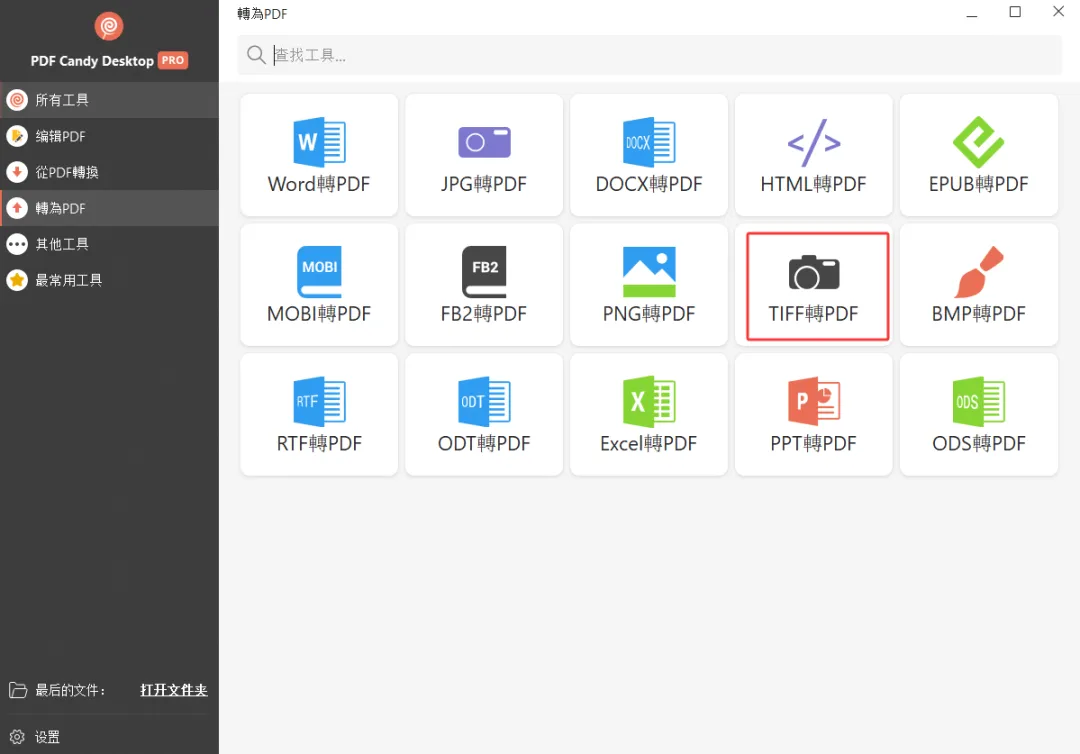1080x754 pixels.
Task: Open the RTF轉PDF tool
Action: [x=319, y=415]
